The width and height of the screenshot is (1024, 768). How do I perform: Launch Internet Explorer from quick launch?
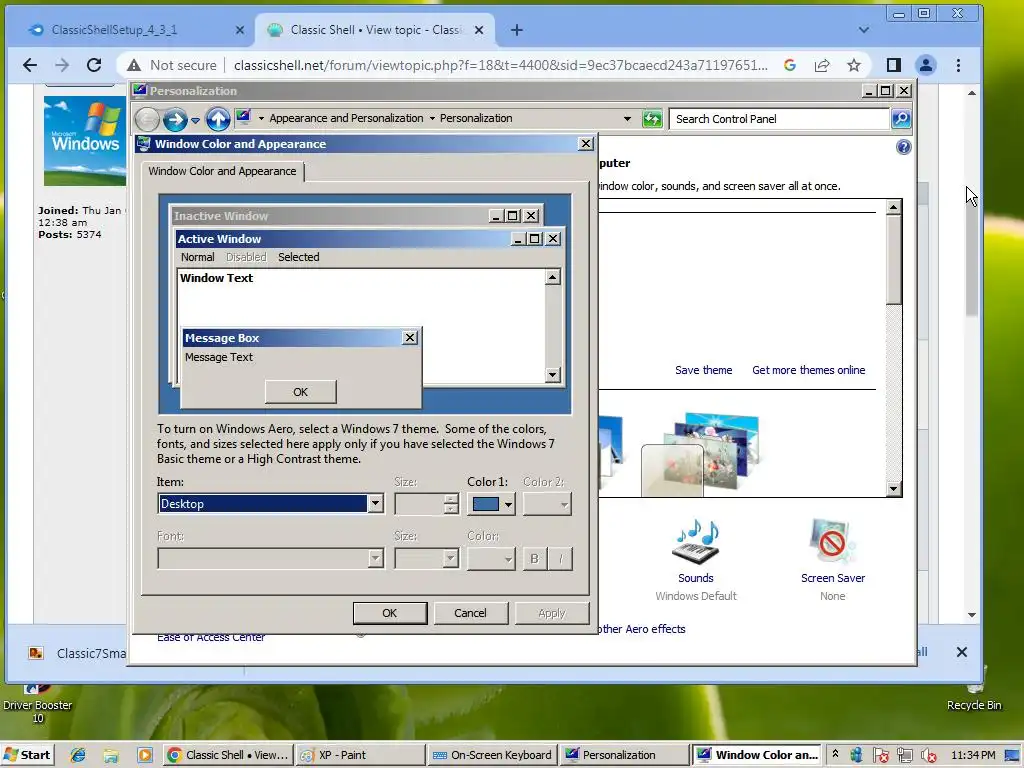[78, 755]
